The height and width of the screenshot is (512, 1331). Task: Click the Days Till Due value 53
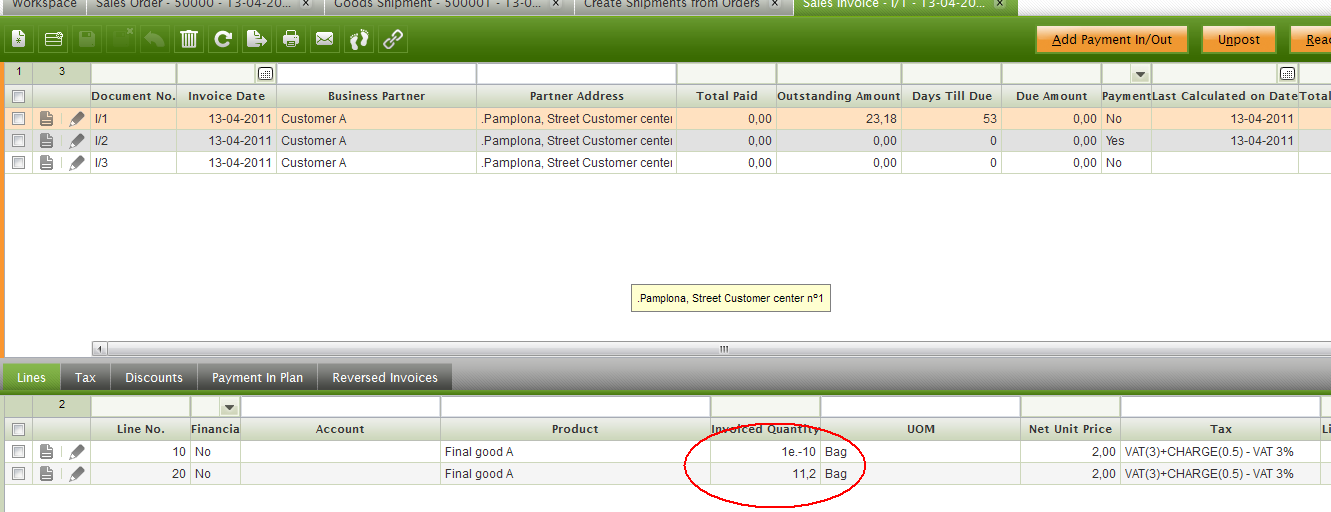(952, 118)
